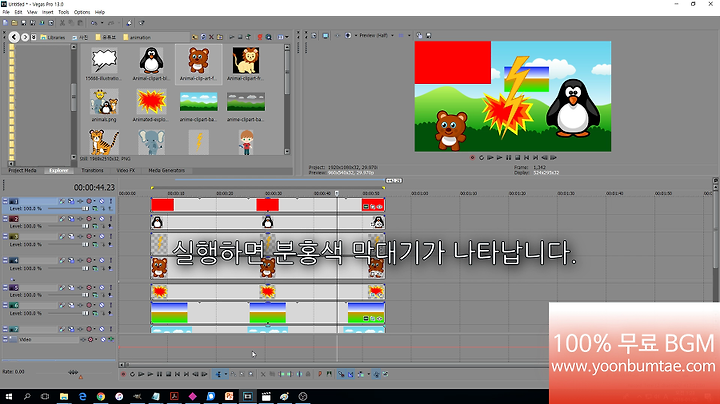Adjust Level slider on track 1
This screenshot has height=404, width=720.
pos(85,208)
